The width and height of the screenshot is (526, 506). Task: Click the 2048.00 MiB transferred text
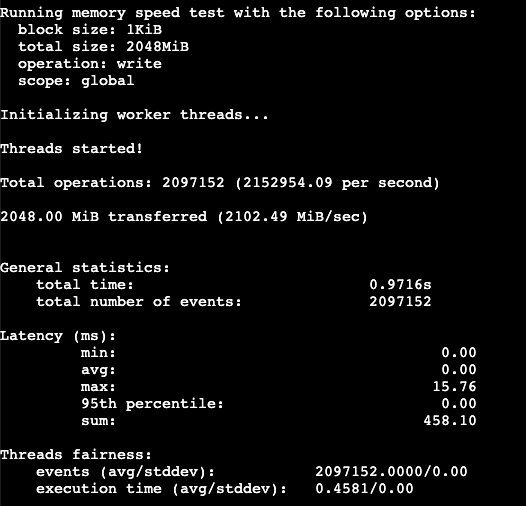tap(103, 217)
